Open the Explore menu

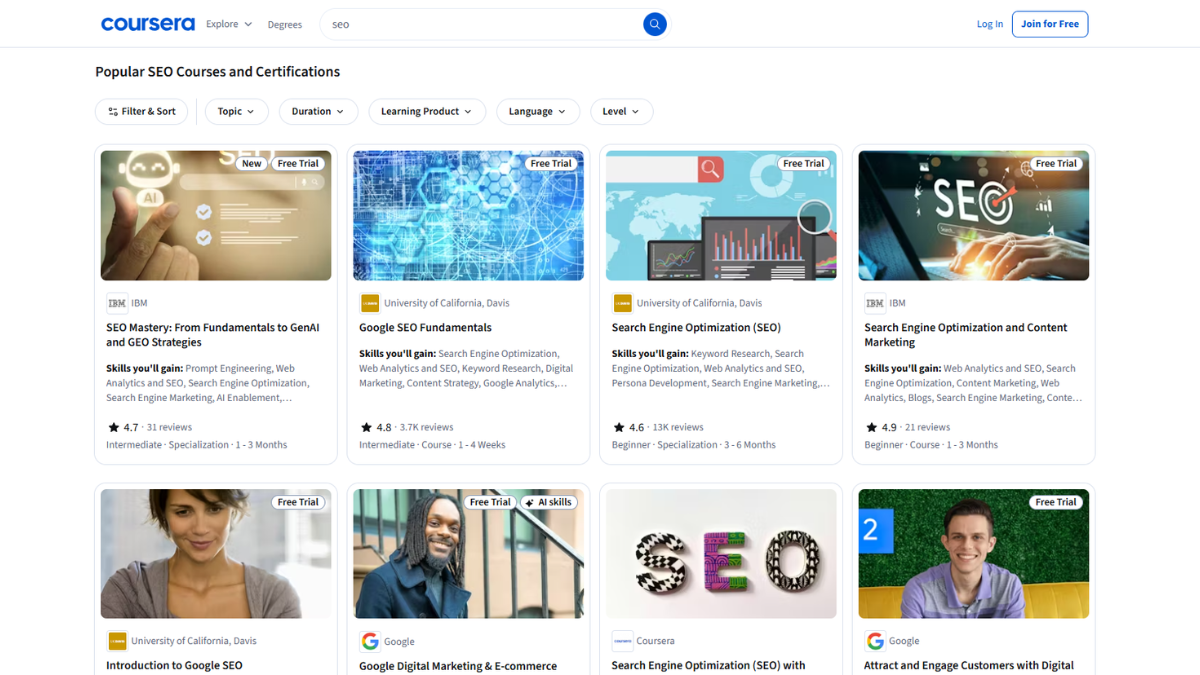228,23
